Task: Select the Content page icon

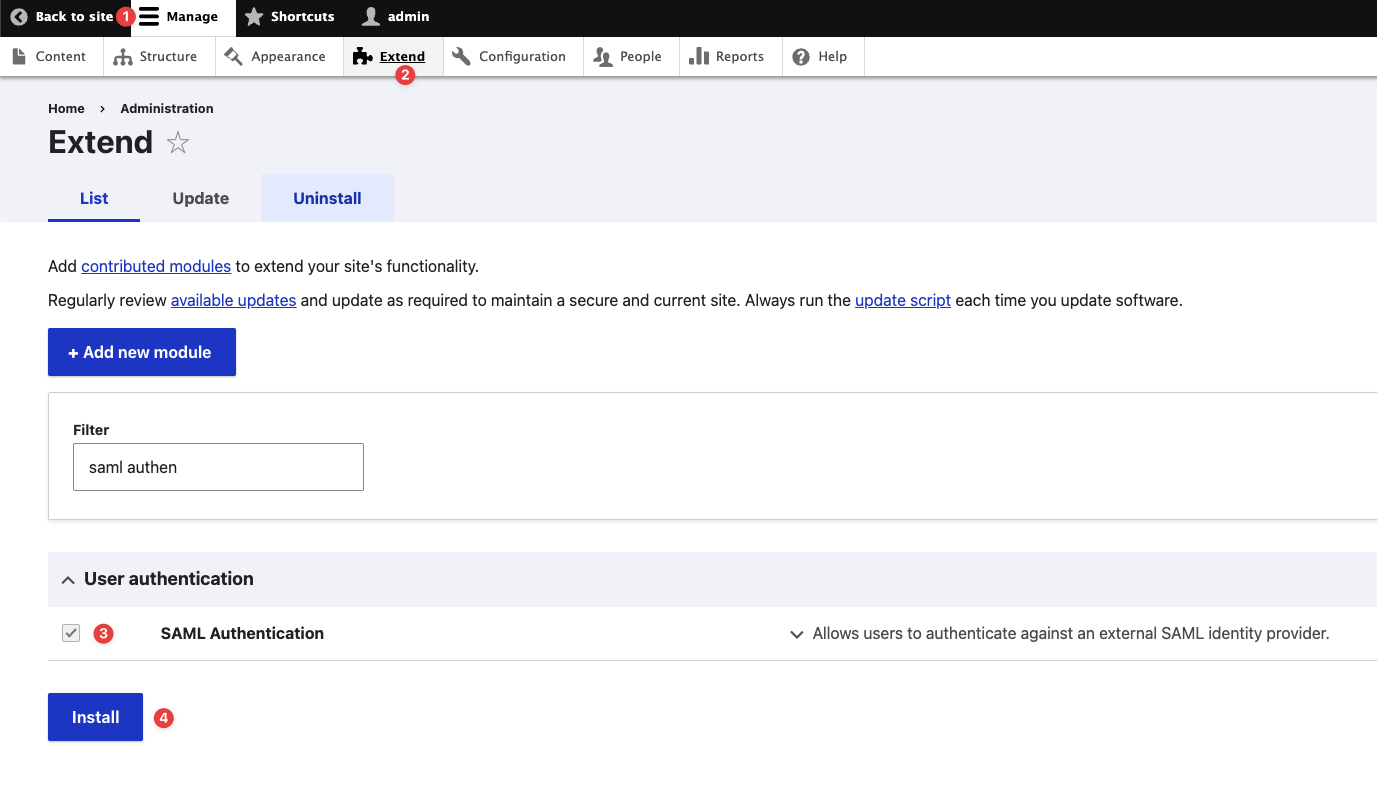Action: coord(20,56)
